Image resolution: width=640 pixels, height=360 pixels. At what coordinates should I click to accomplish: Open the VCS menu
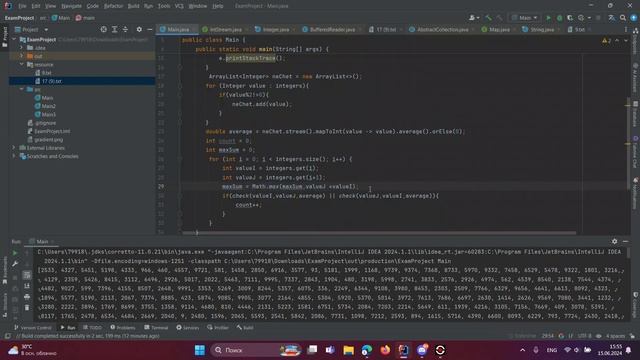179,6
